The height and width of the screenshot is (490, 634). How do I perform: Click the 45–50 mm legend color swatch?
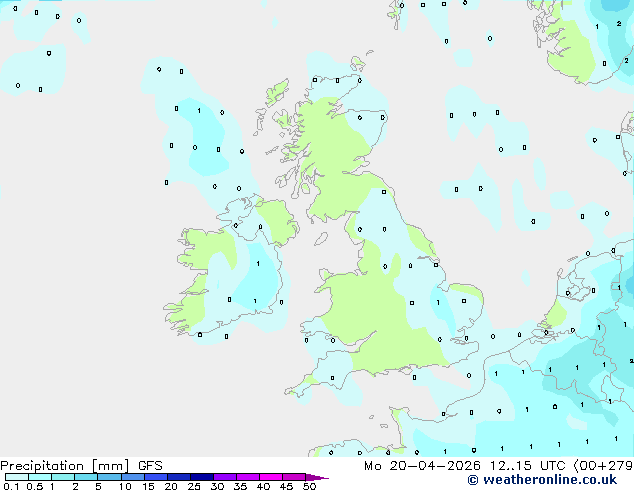294,477
